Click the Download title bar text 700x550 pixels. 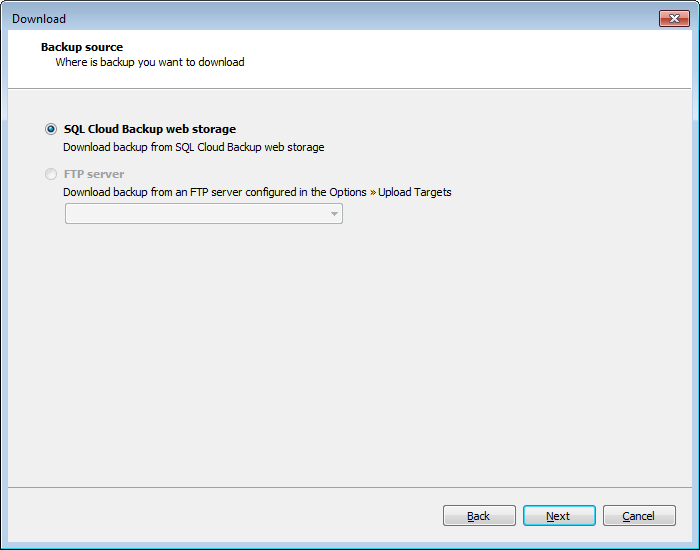(x=39, y=19)
